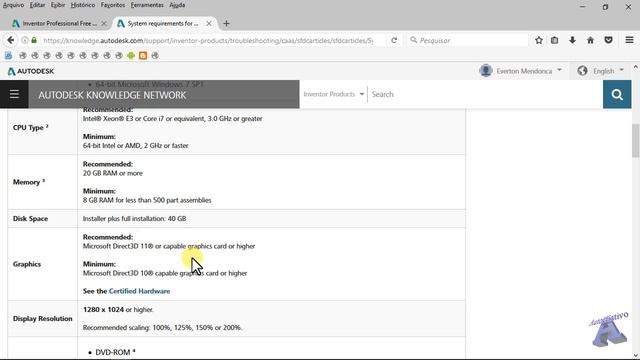Open the Ferramentas menu
640x360 pixels.
click(147, 5)
